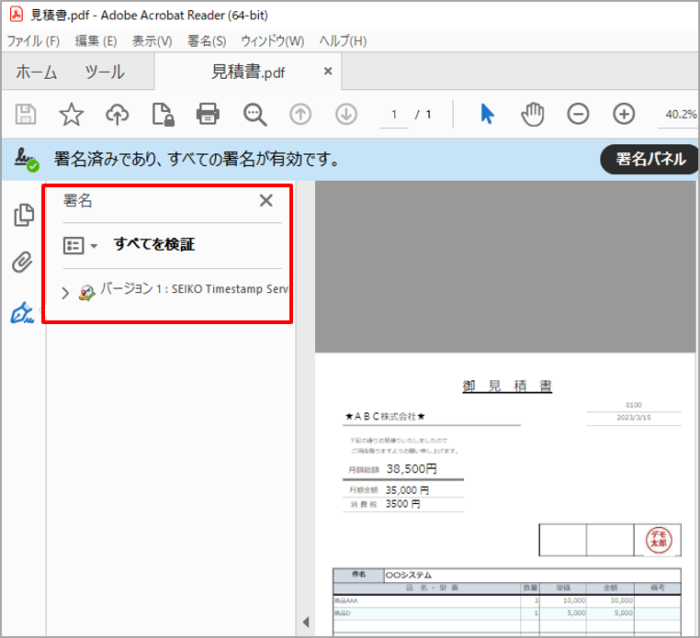Open the protect file lock icon
Image resolution: width=700 pixels, height=638 pixels.
coord(163,115)
